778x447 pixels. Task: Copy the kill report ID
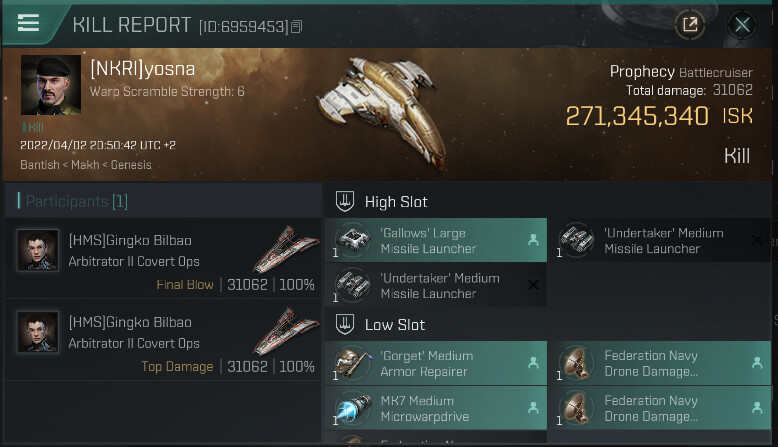click(x=296, y=26)
